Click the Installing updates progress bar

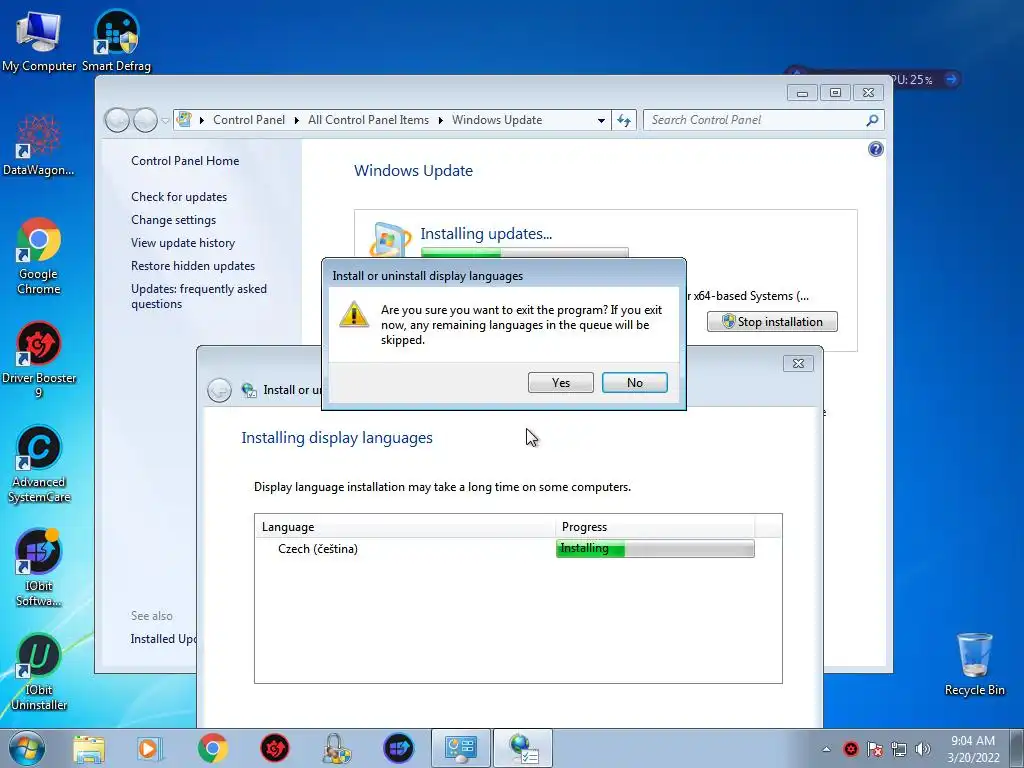[x=524, y=253]
